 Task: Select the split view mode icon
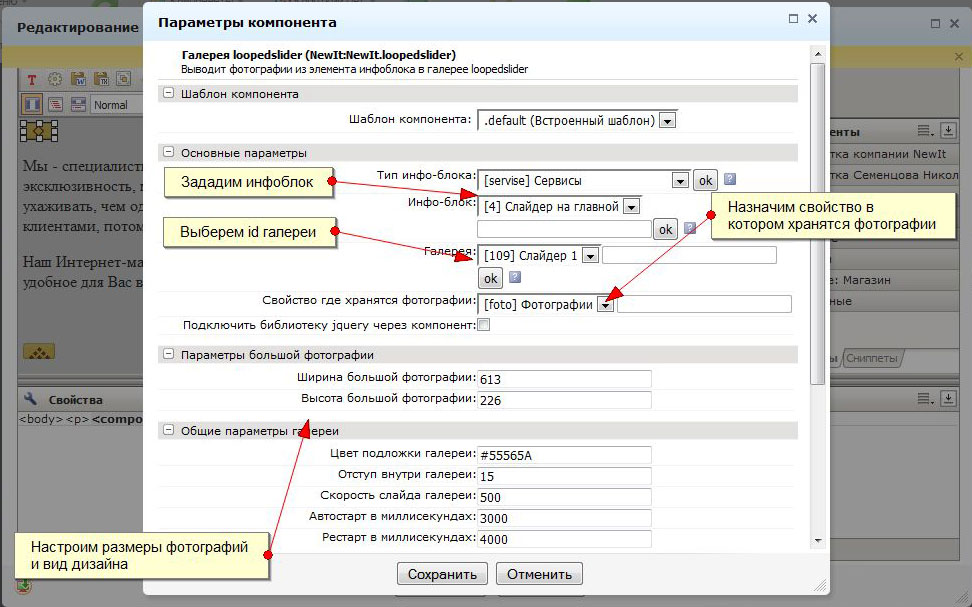point(78,104)
